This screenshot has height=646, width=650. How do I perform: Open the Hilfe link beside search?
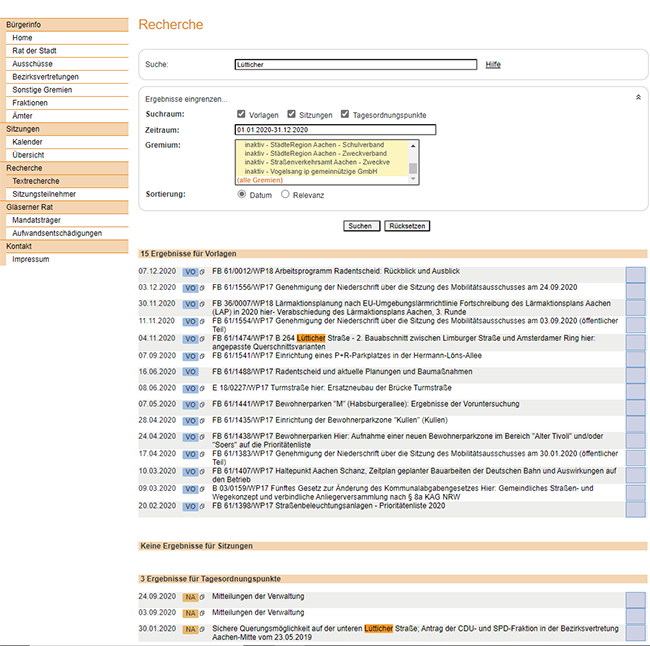[493, 64]
